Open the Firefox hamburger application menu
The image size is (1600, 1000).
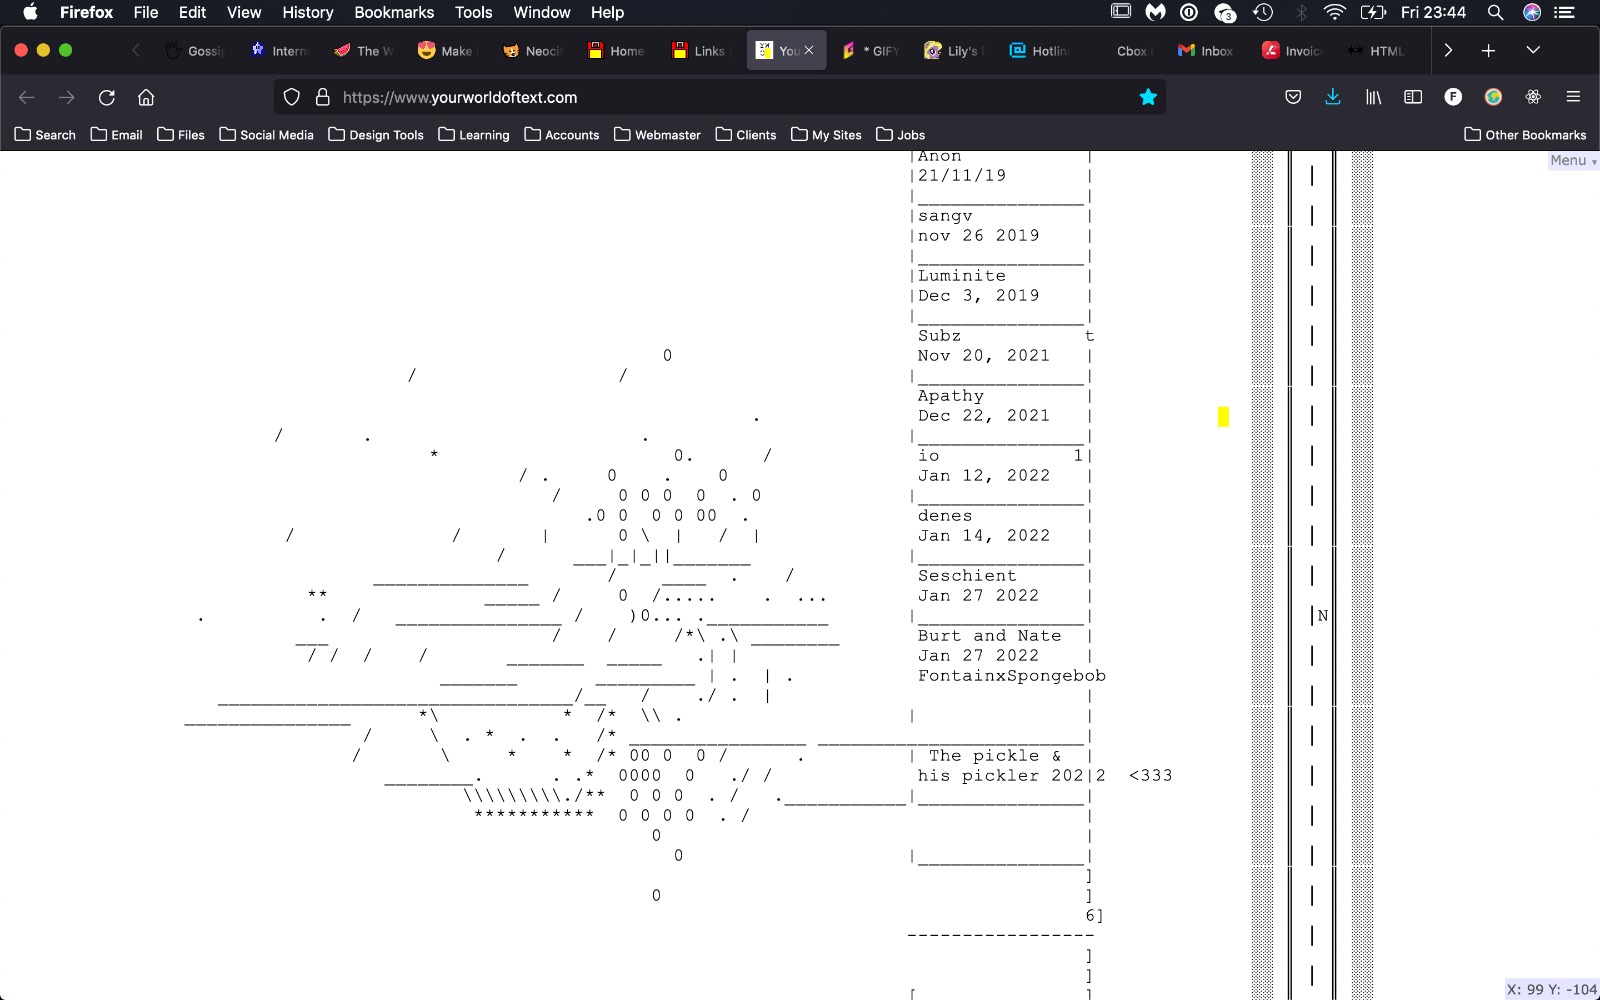(1573, 97)
